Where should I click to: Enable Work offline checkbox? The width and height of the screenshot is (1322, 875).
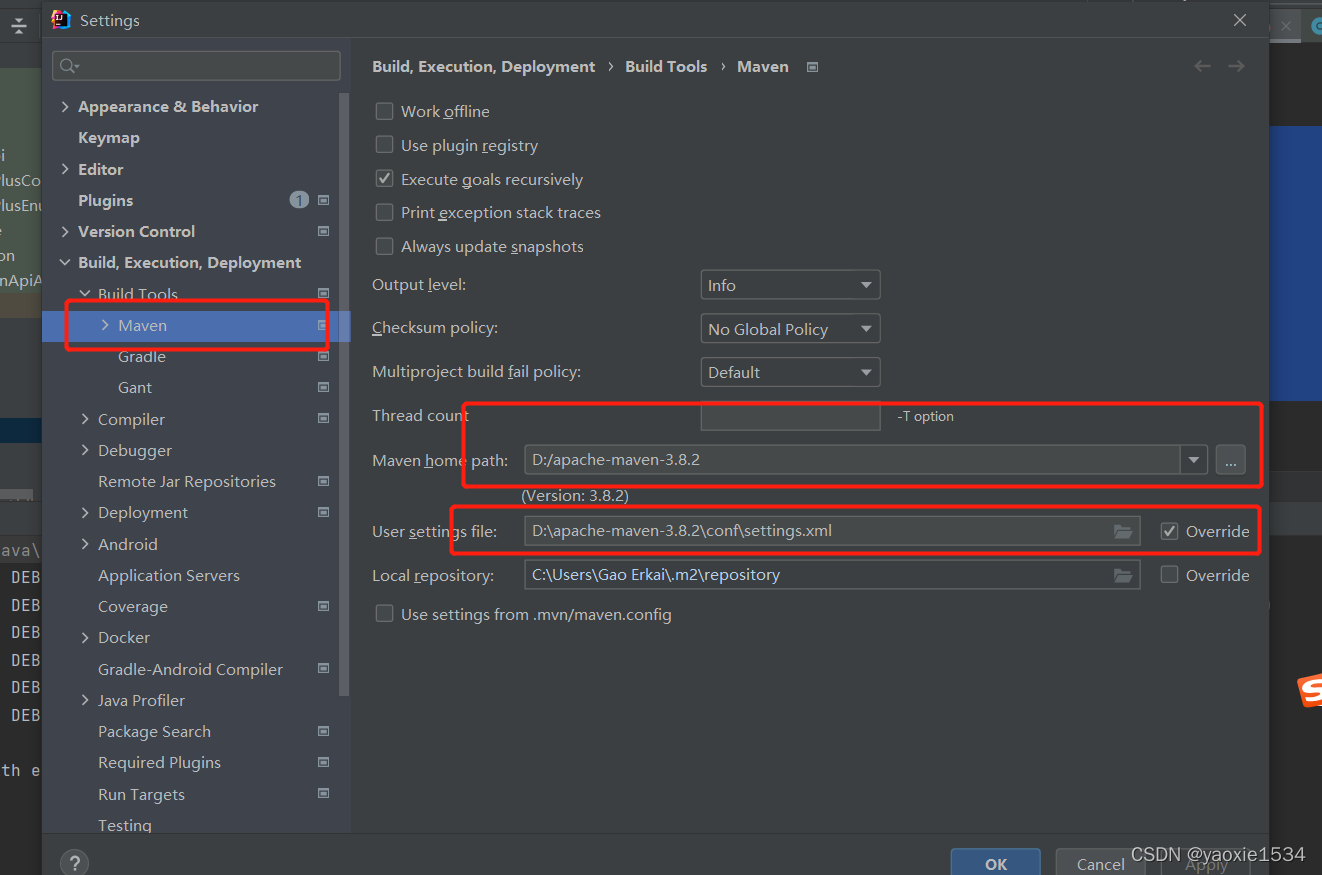tap(384, 111)
